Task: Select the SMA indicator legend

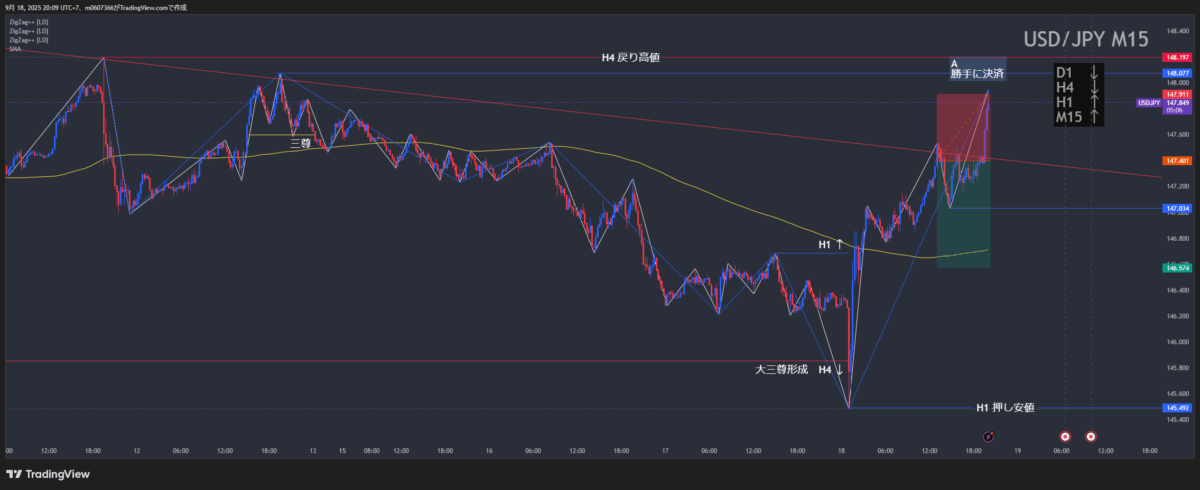Action: coord(15,48)
